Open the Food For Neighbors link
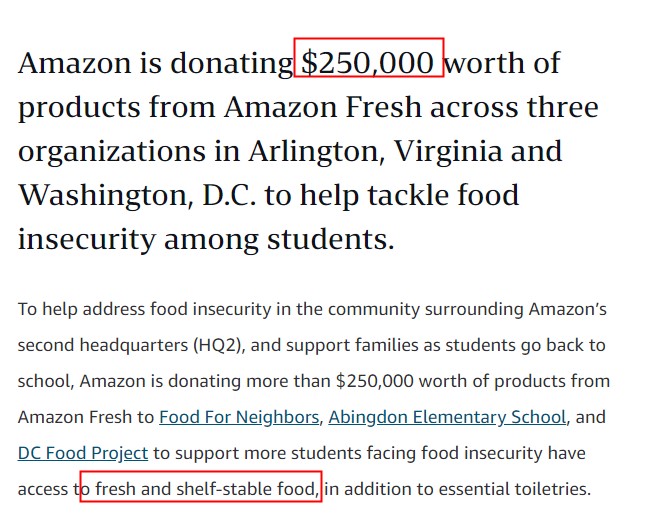The image size is (648, 528). 239,417
